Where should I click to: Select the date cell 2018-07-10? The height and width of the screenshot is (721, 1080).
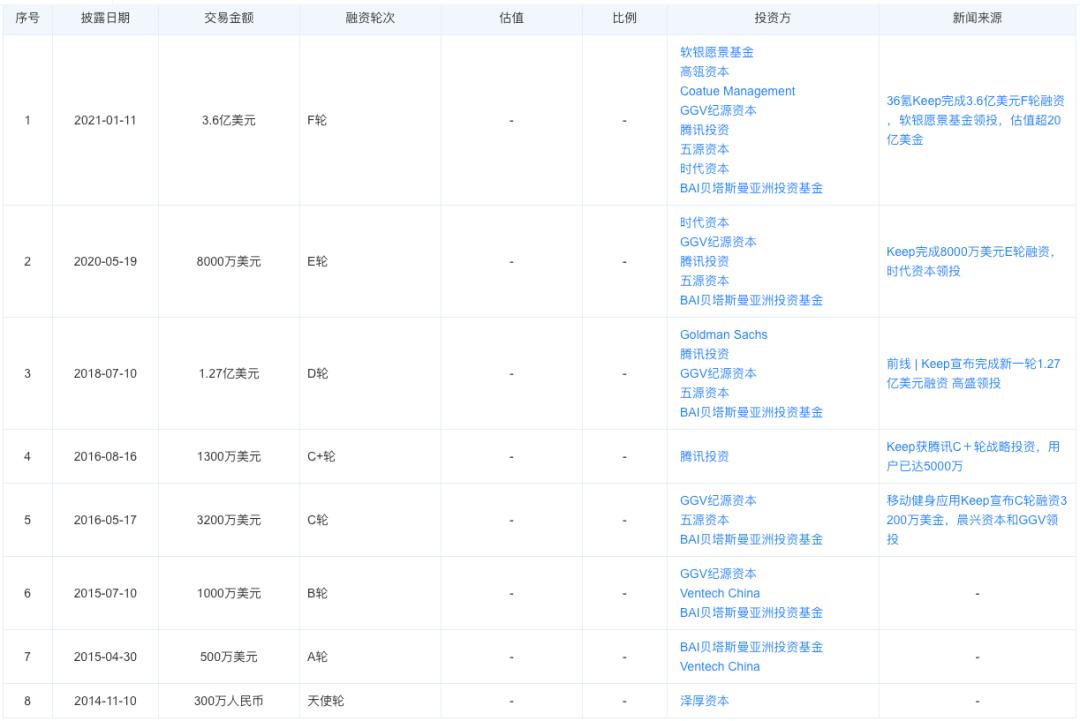coord(105,373)
